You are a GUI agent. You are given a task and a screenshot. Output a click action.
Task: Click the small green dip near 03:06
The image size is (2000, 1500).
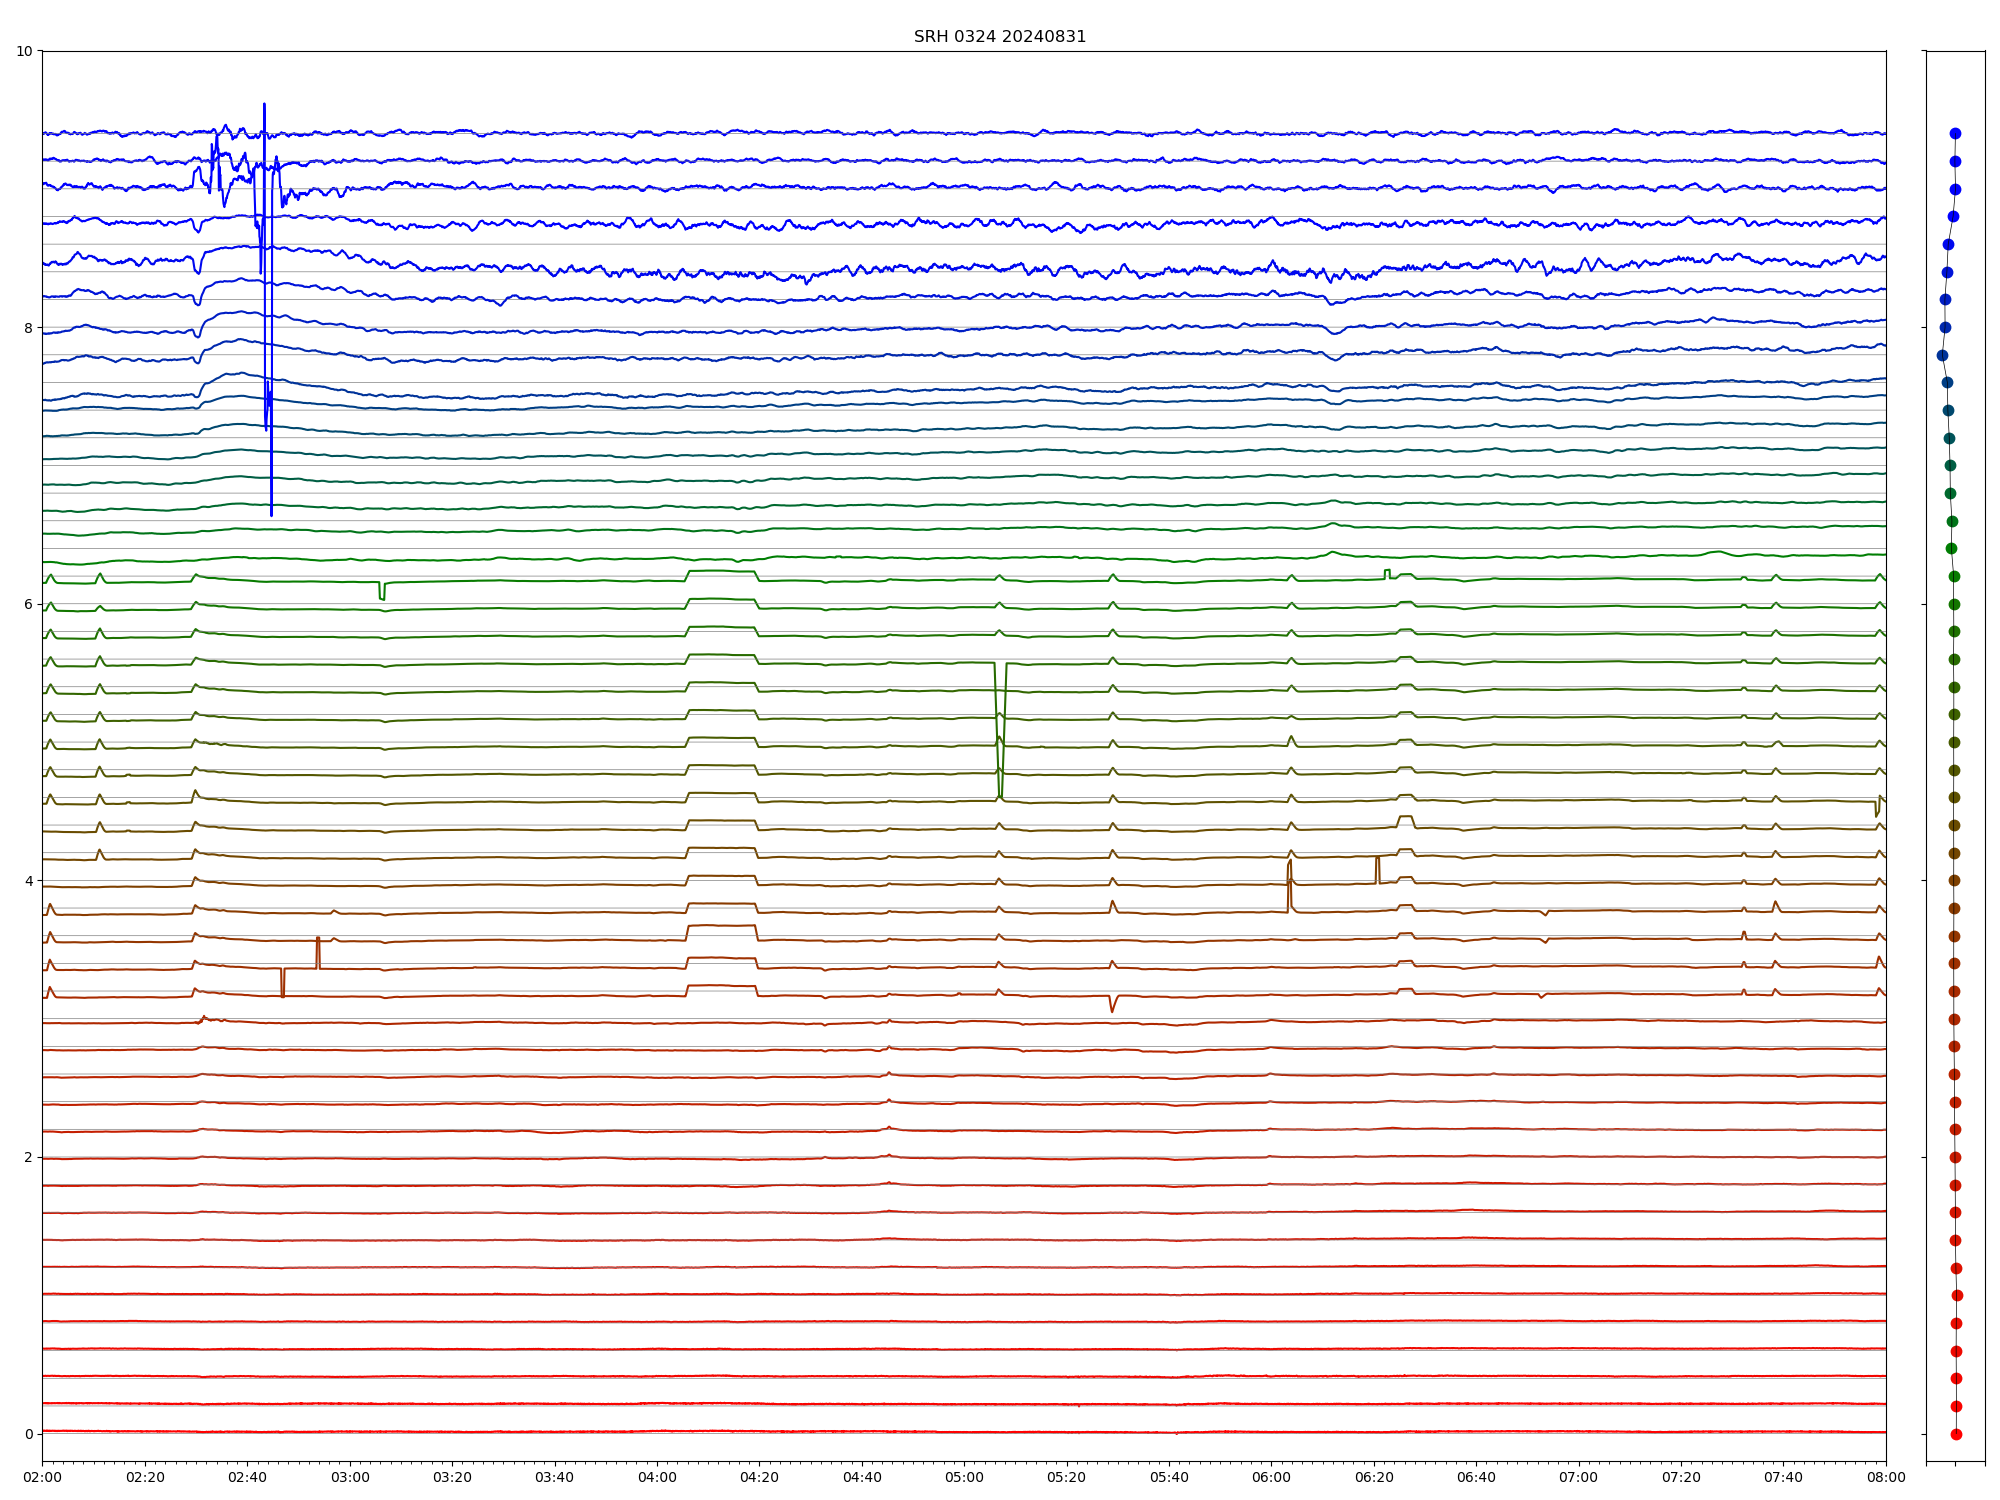pyautogui.click(x=382, y=597)
